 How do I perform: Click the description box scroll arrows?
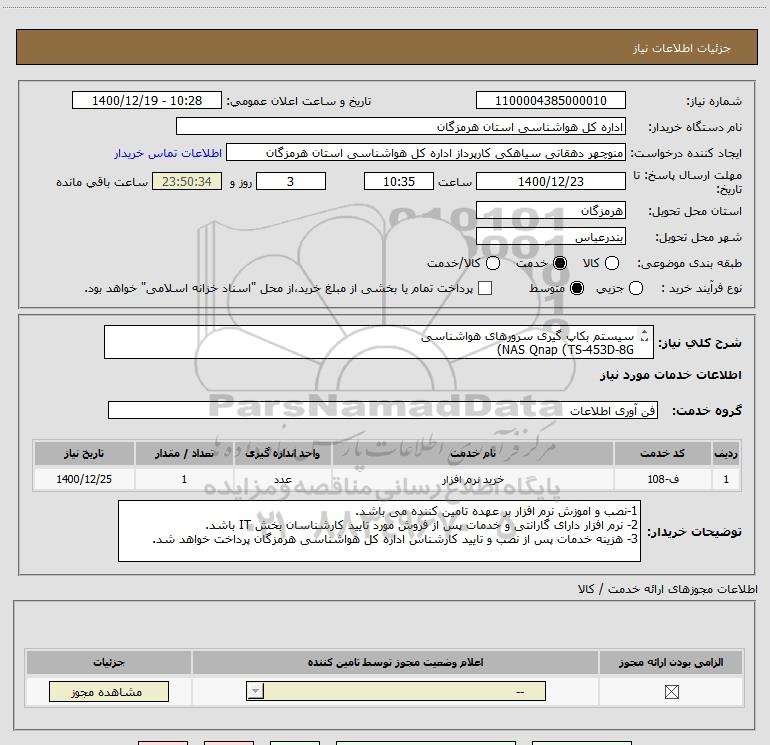pos(644,335)
